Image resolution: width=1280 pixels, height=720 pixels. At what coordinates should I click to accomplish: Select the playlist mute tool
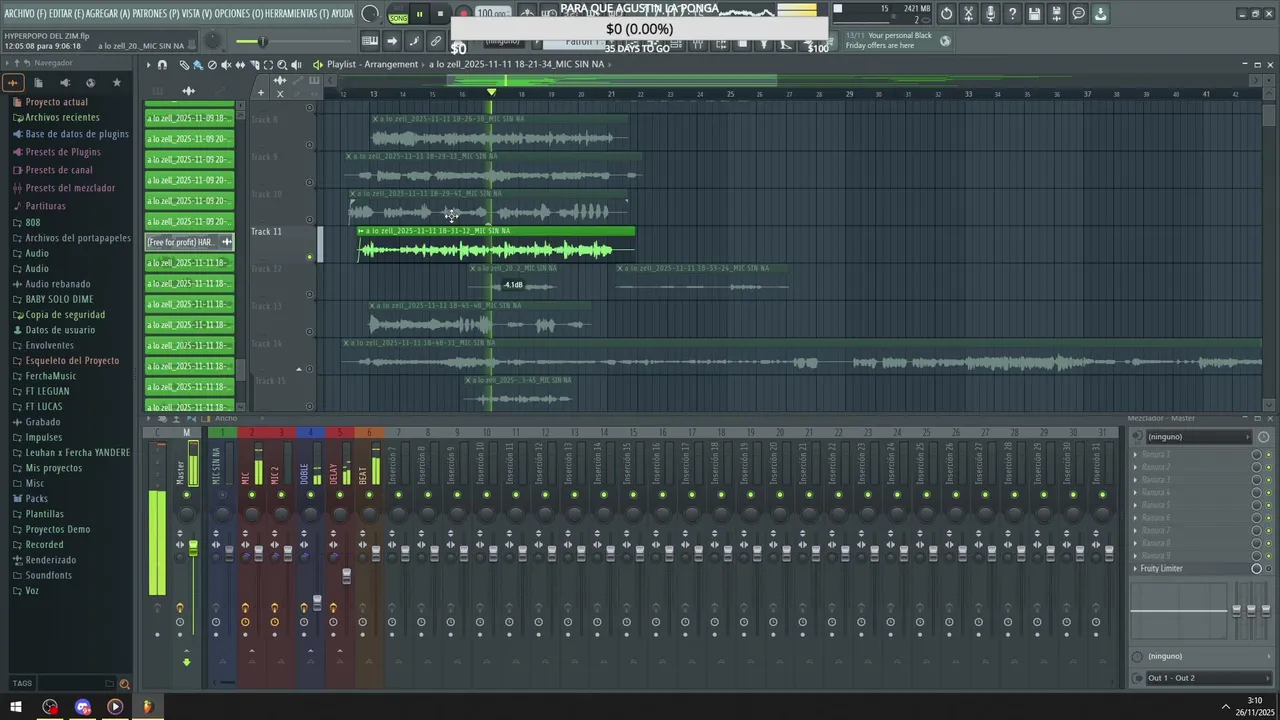coord(225,65)
